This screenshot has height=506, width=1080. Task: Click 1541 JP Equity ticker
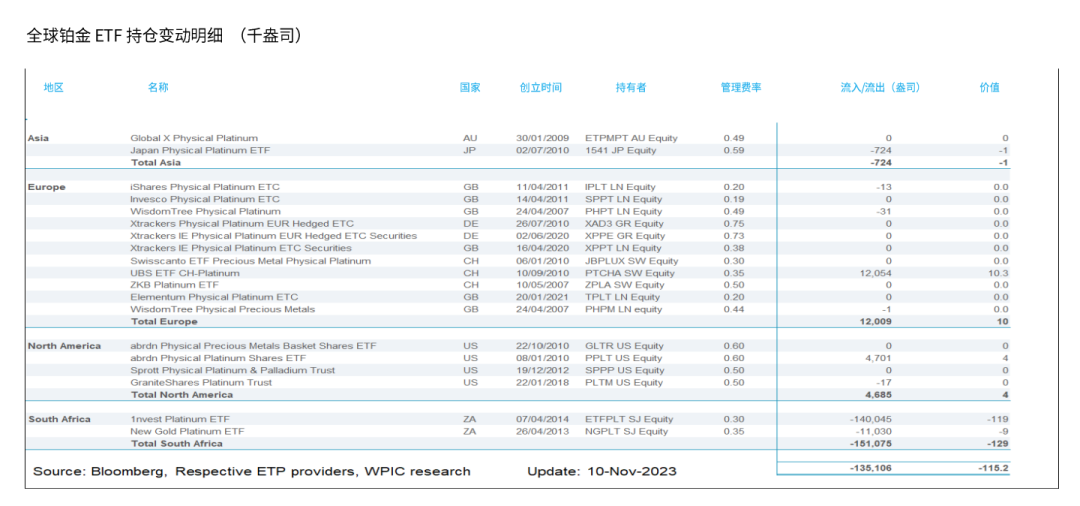[620, 150]
